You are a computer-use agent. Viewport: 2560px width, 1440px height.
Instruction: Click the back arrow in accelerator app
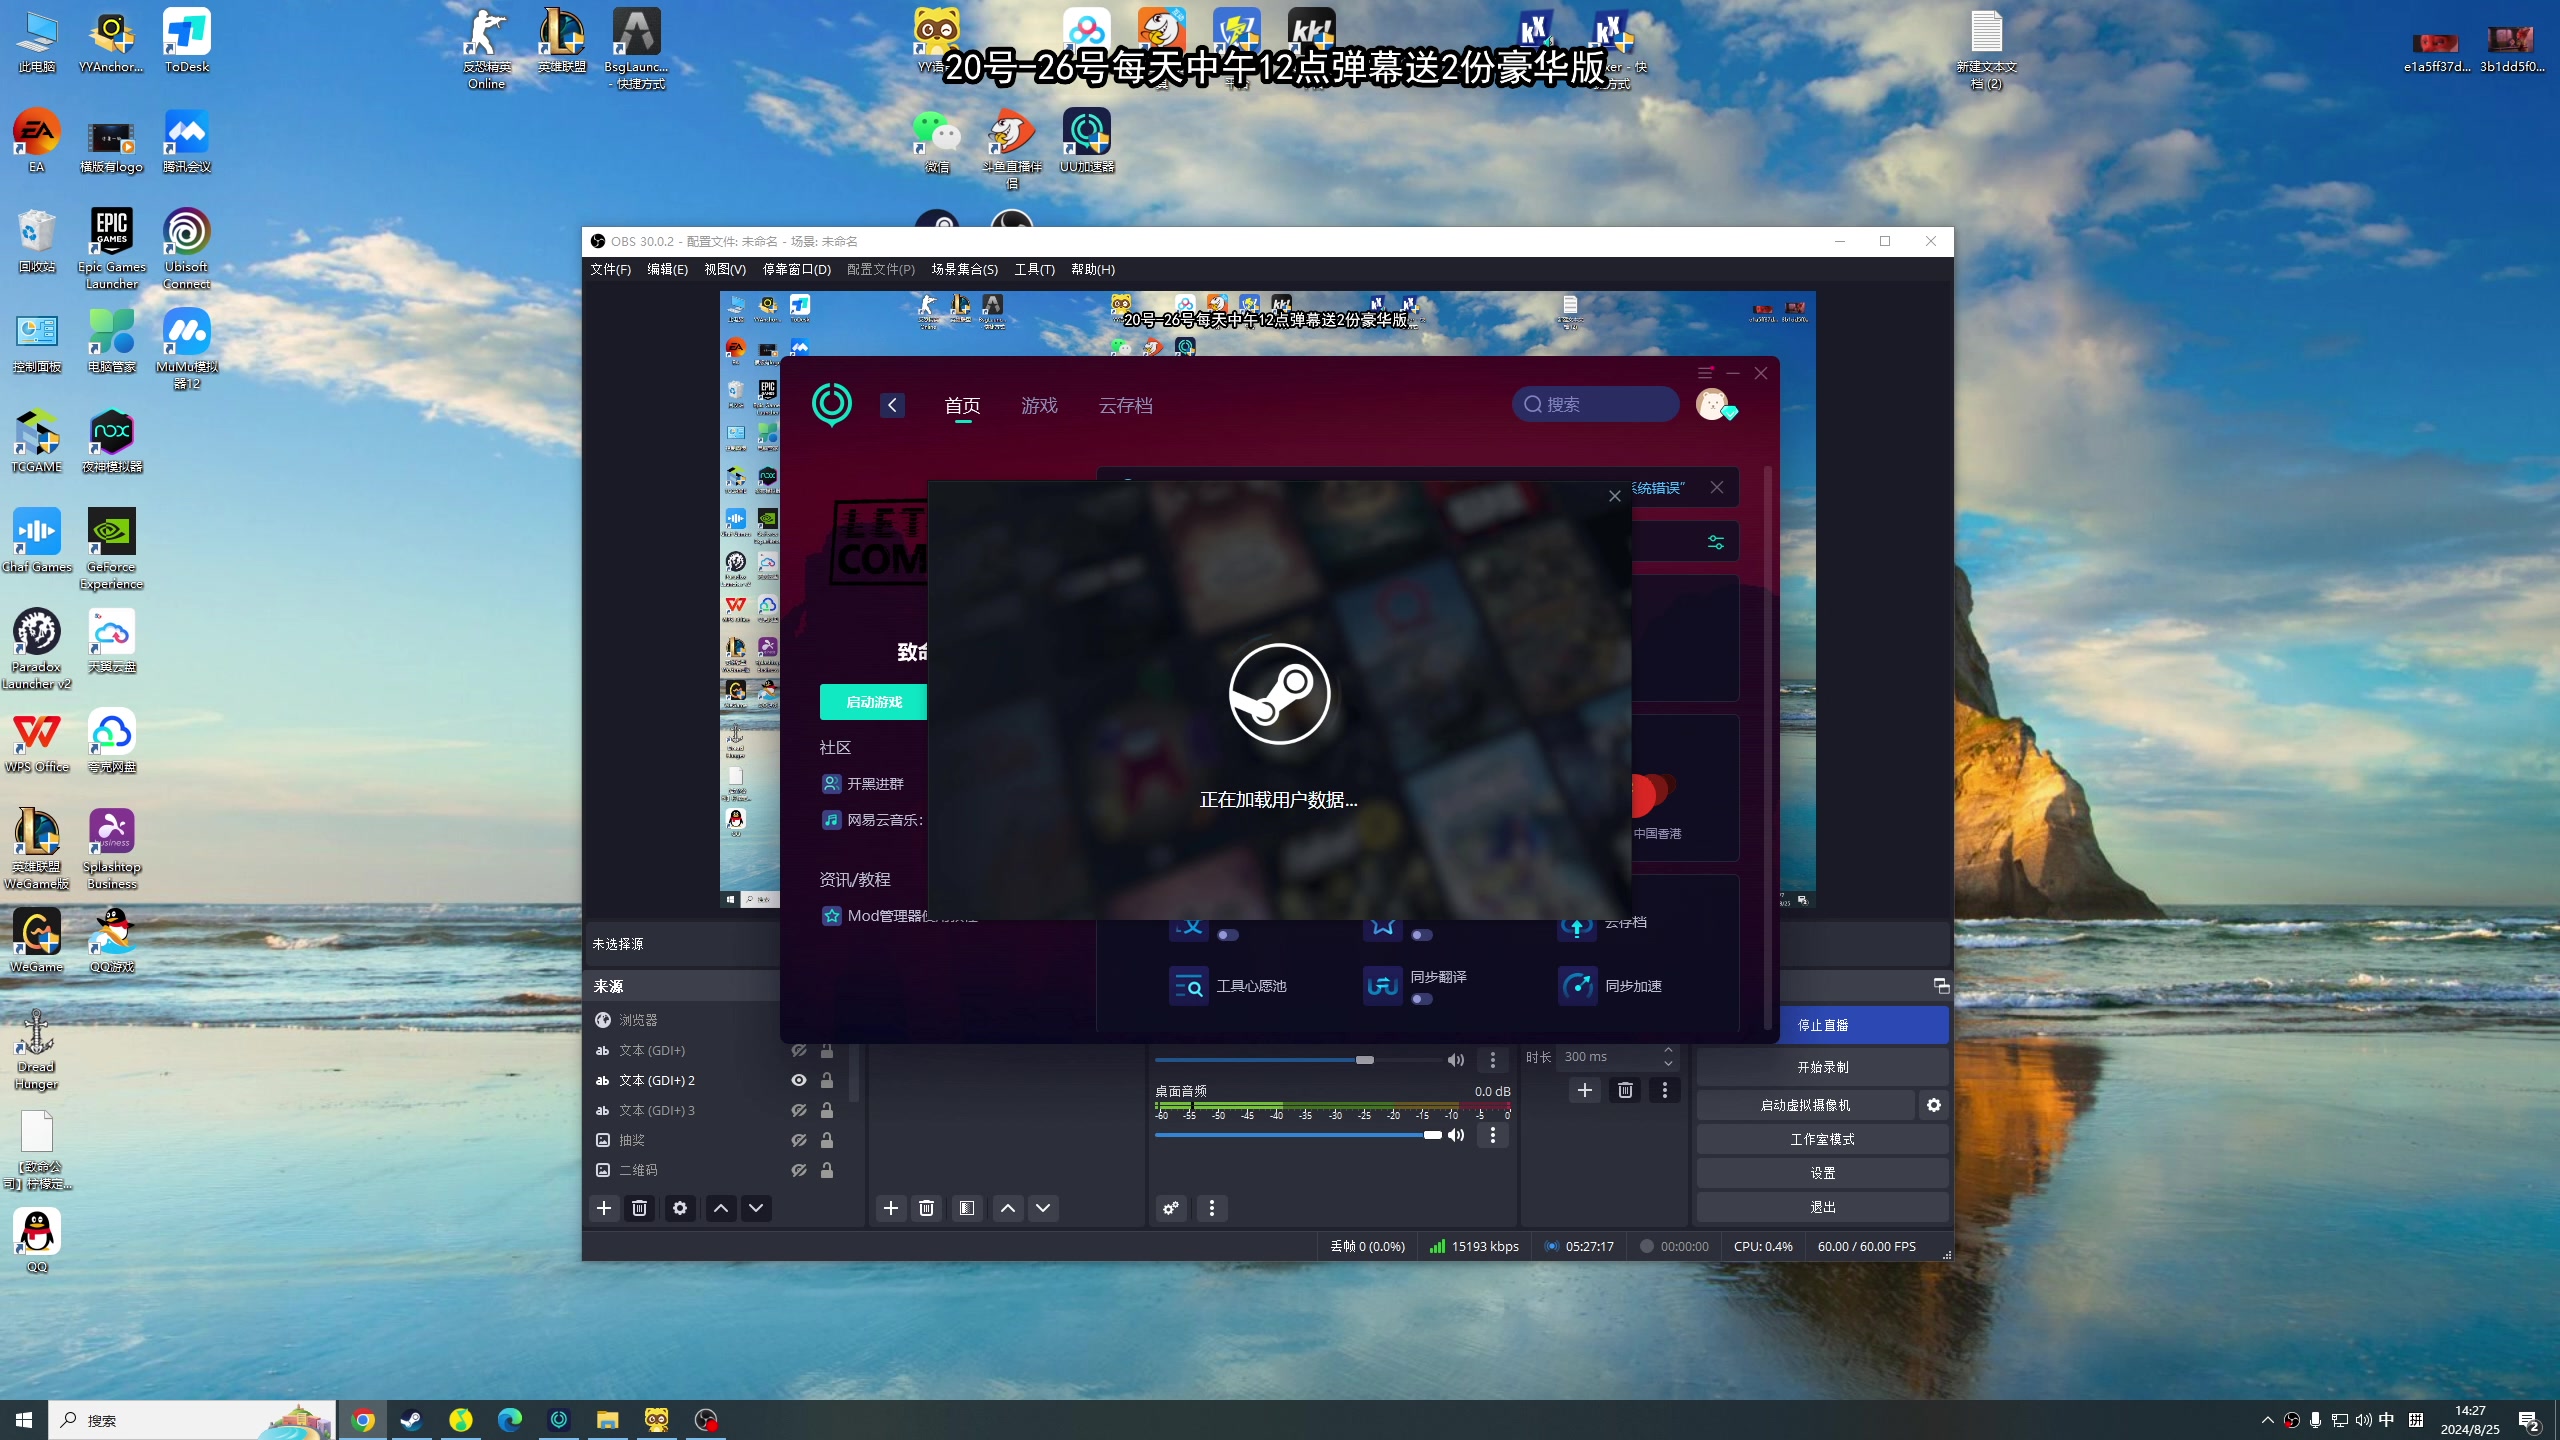[892, 405]
